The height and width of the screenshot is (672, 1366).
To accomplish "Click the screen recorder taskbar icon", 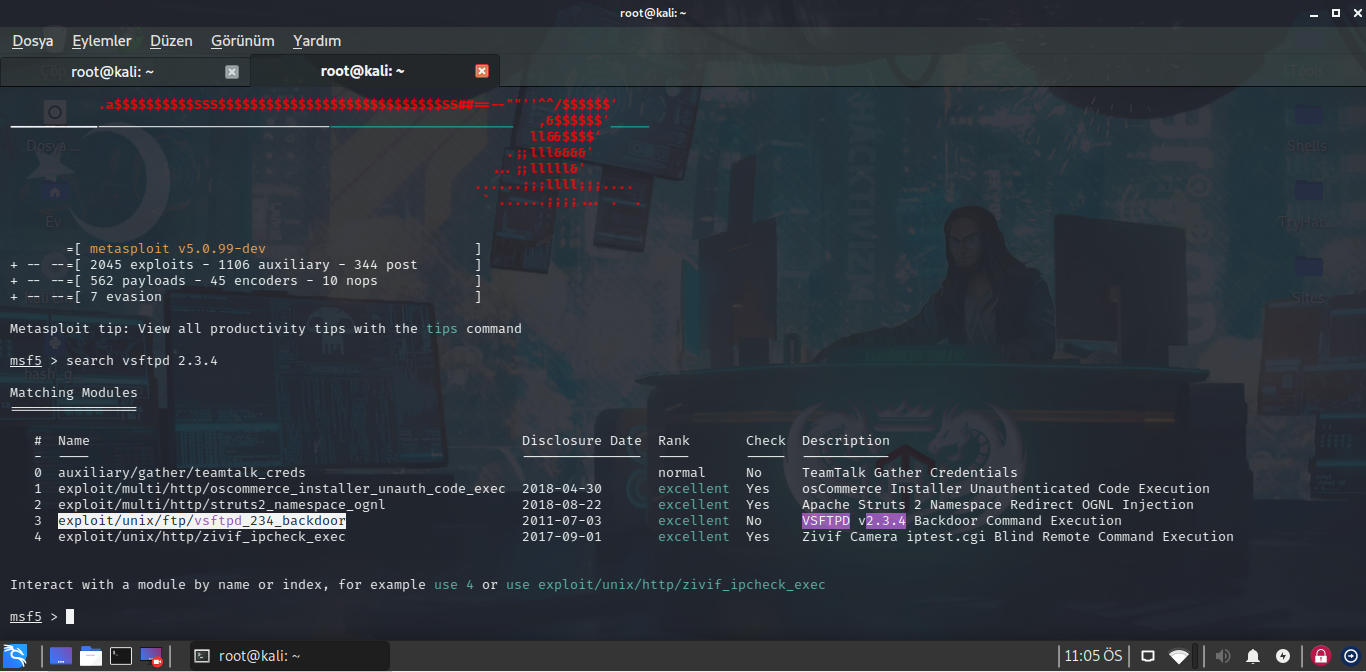I will pyautogui.click(x=151, y=656).
